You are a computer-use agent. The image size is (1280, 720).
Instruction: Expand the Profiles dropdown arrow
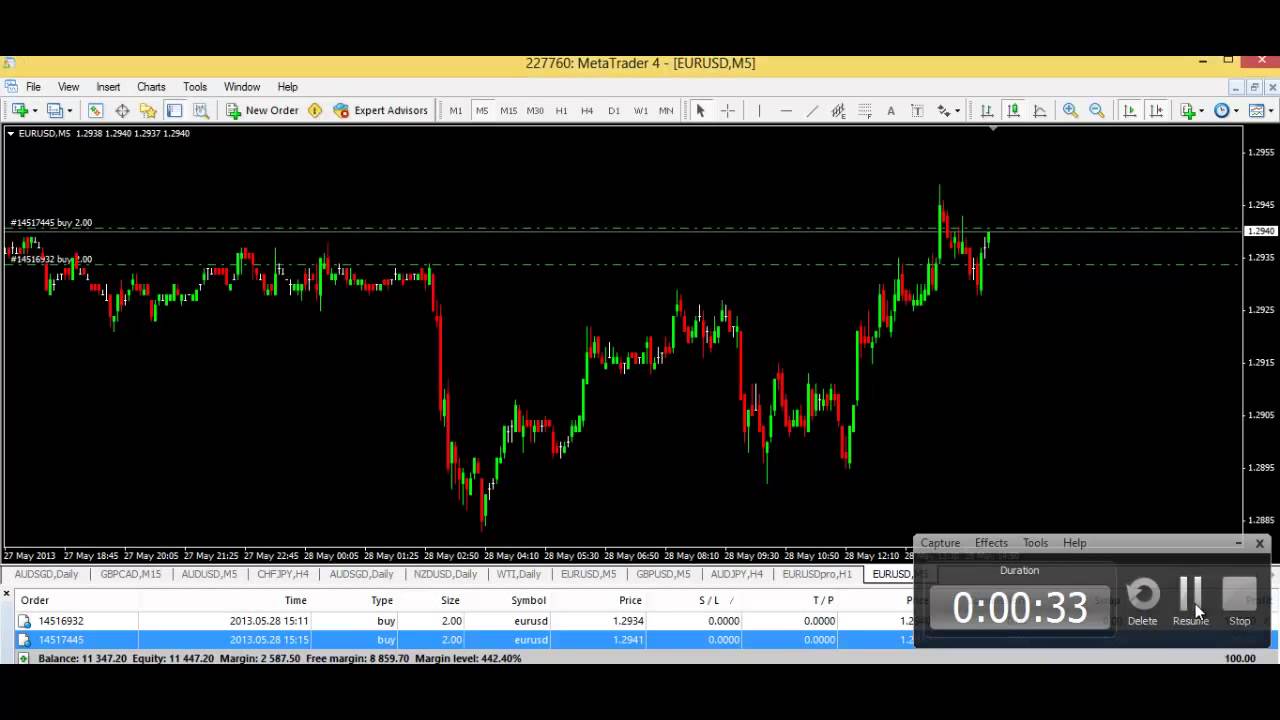70,110
